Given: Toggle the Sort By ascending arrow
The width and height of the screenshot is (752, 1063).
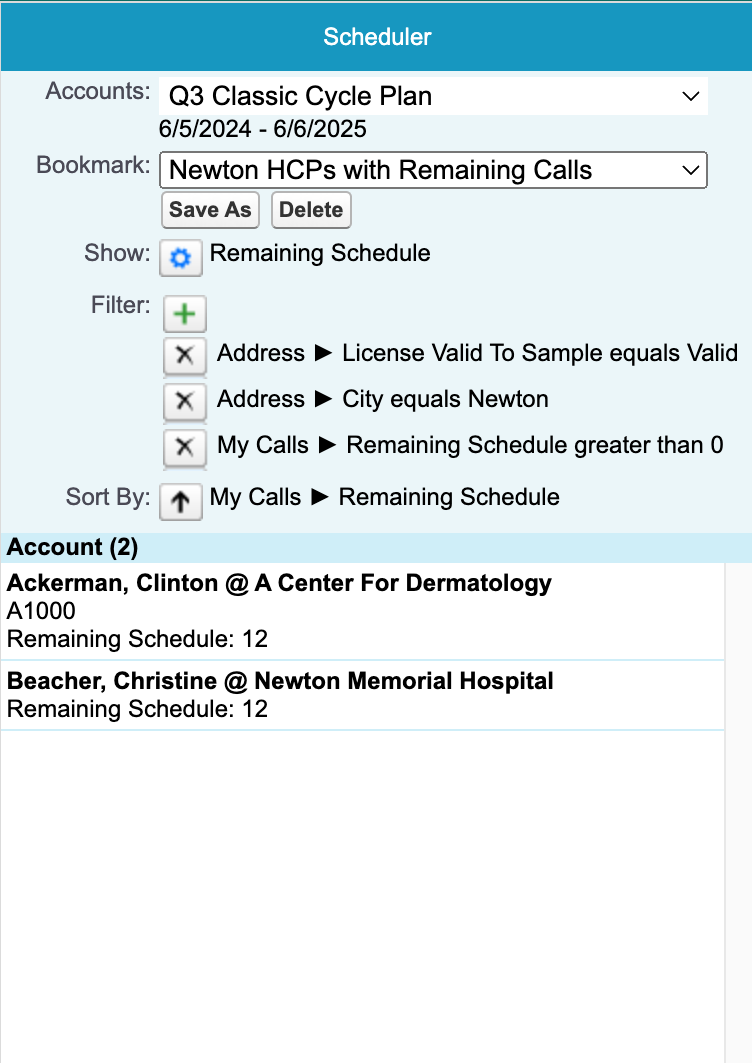Looking at the screenshot, I should coord(181,501).
